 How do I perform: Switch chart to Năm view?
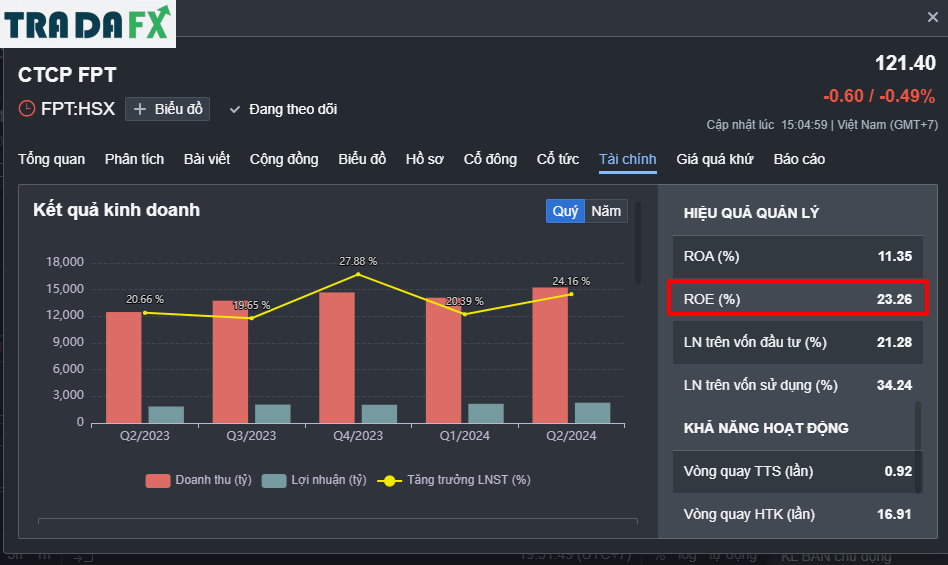(606, 211)
